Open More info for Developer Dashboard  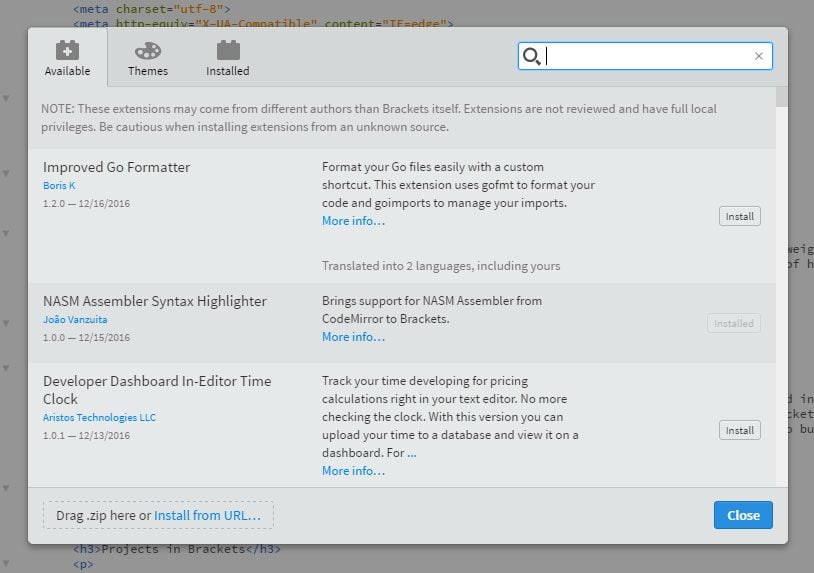(354, 471)
